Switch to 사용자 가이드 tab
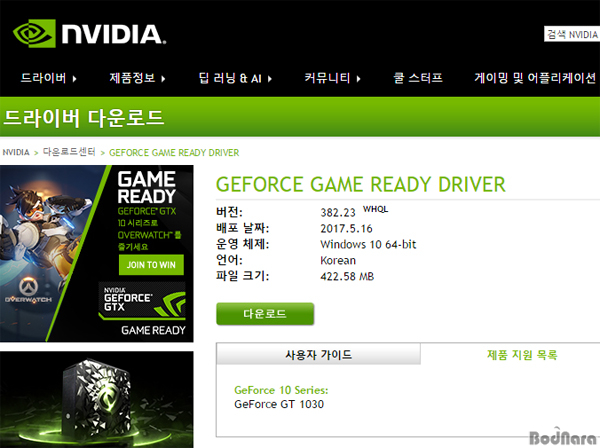 click(x=318, y=354)
